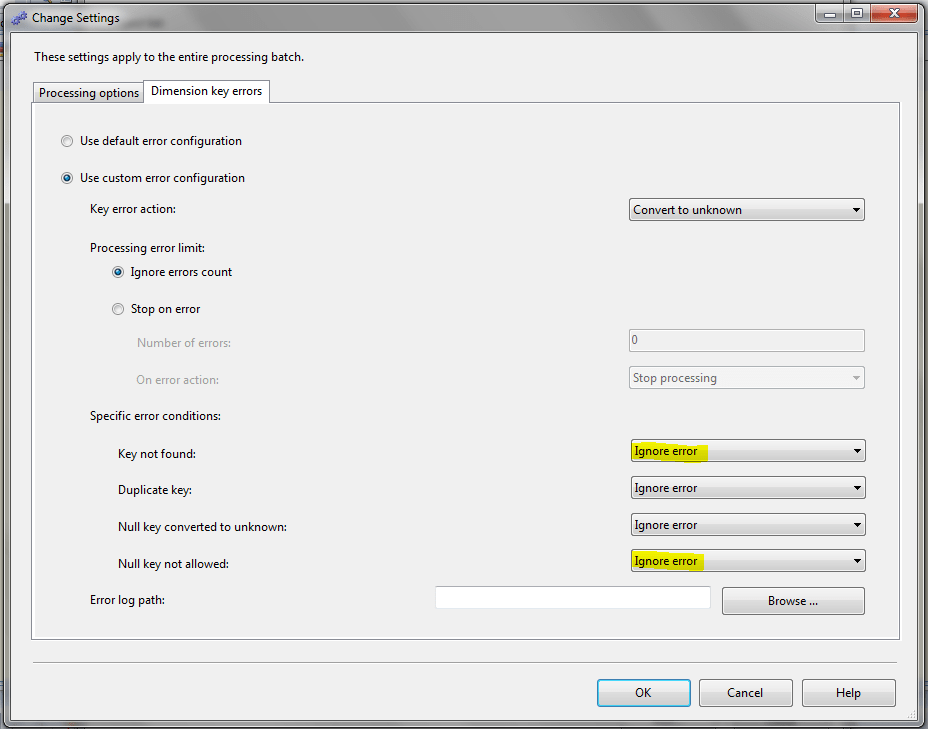Open the Help dialog
The height and width of the screenshot is (729, 928).
tap(848, 692)
